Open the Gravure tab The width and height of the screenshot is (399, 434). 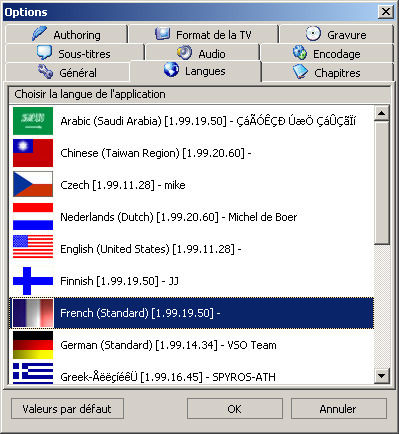(x=336, y=34)
